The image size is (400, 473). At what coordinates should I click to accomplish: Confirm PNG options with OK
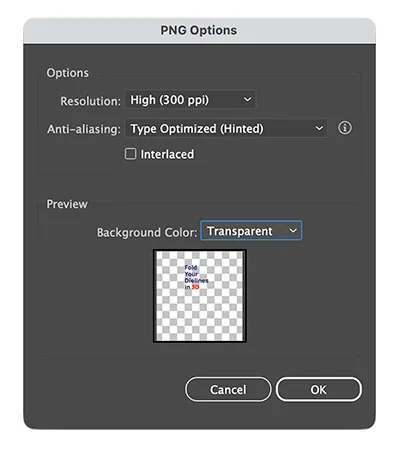pyautogui.click(x=319, y=389)
